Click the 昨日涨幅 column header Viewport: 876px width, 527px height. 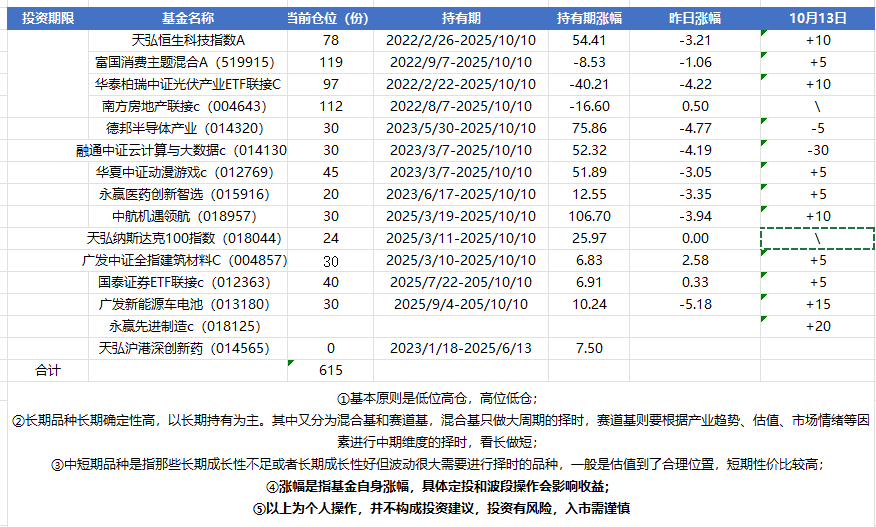(695, 18)
